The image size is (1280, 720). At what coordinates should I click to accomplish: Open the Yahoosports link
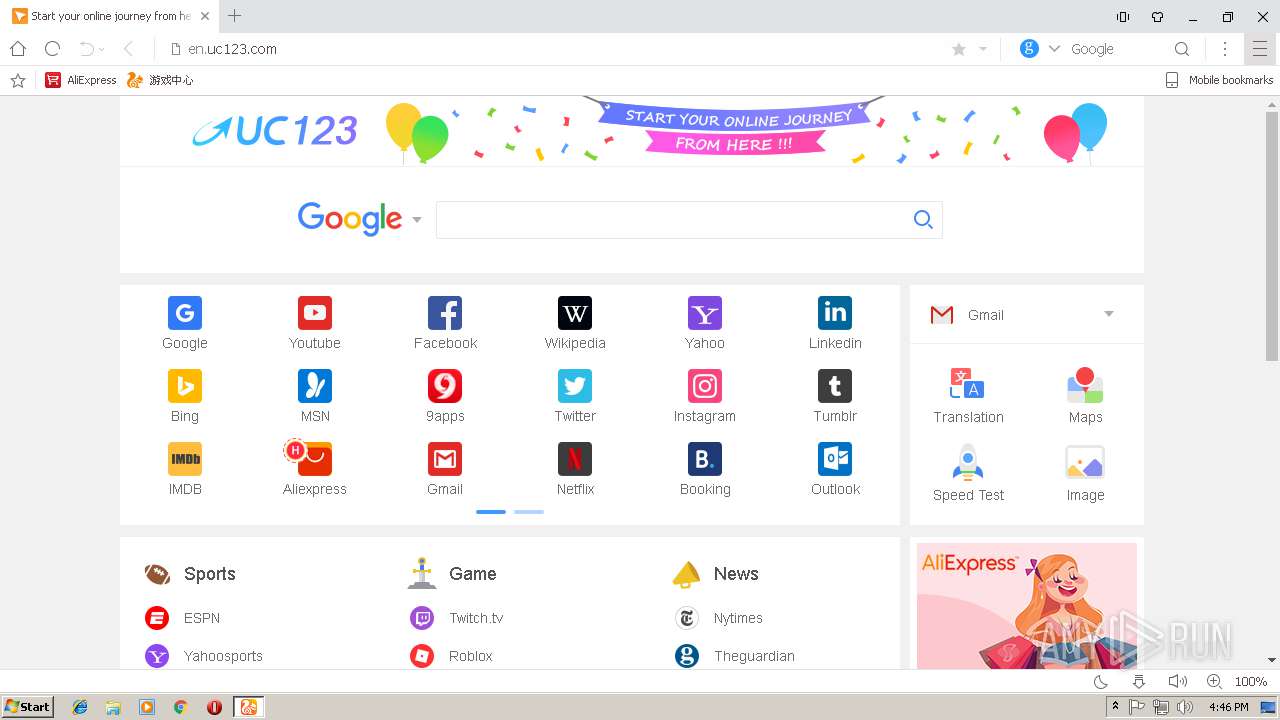coord(204,656)
